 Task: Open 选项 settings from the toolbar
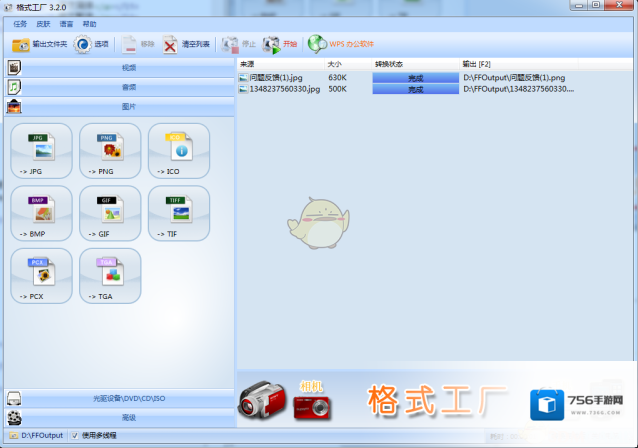91,44
